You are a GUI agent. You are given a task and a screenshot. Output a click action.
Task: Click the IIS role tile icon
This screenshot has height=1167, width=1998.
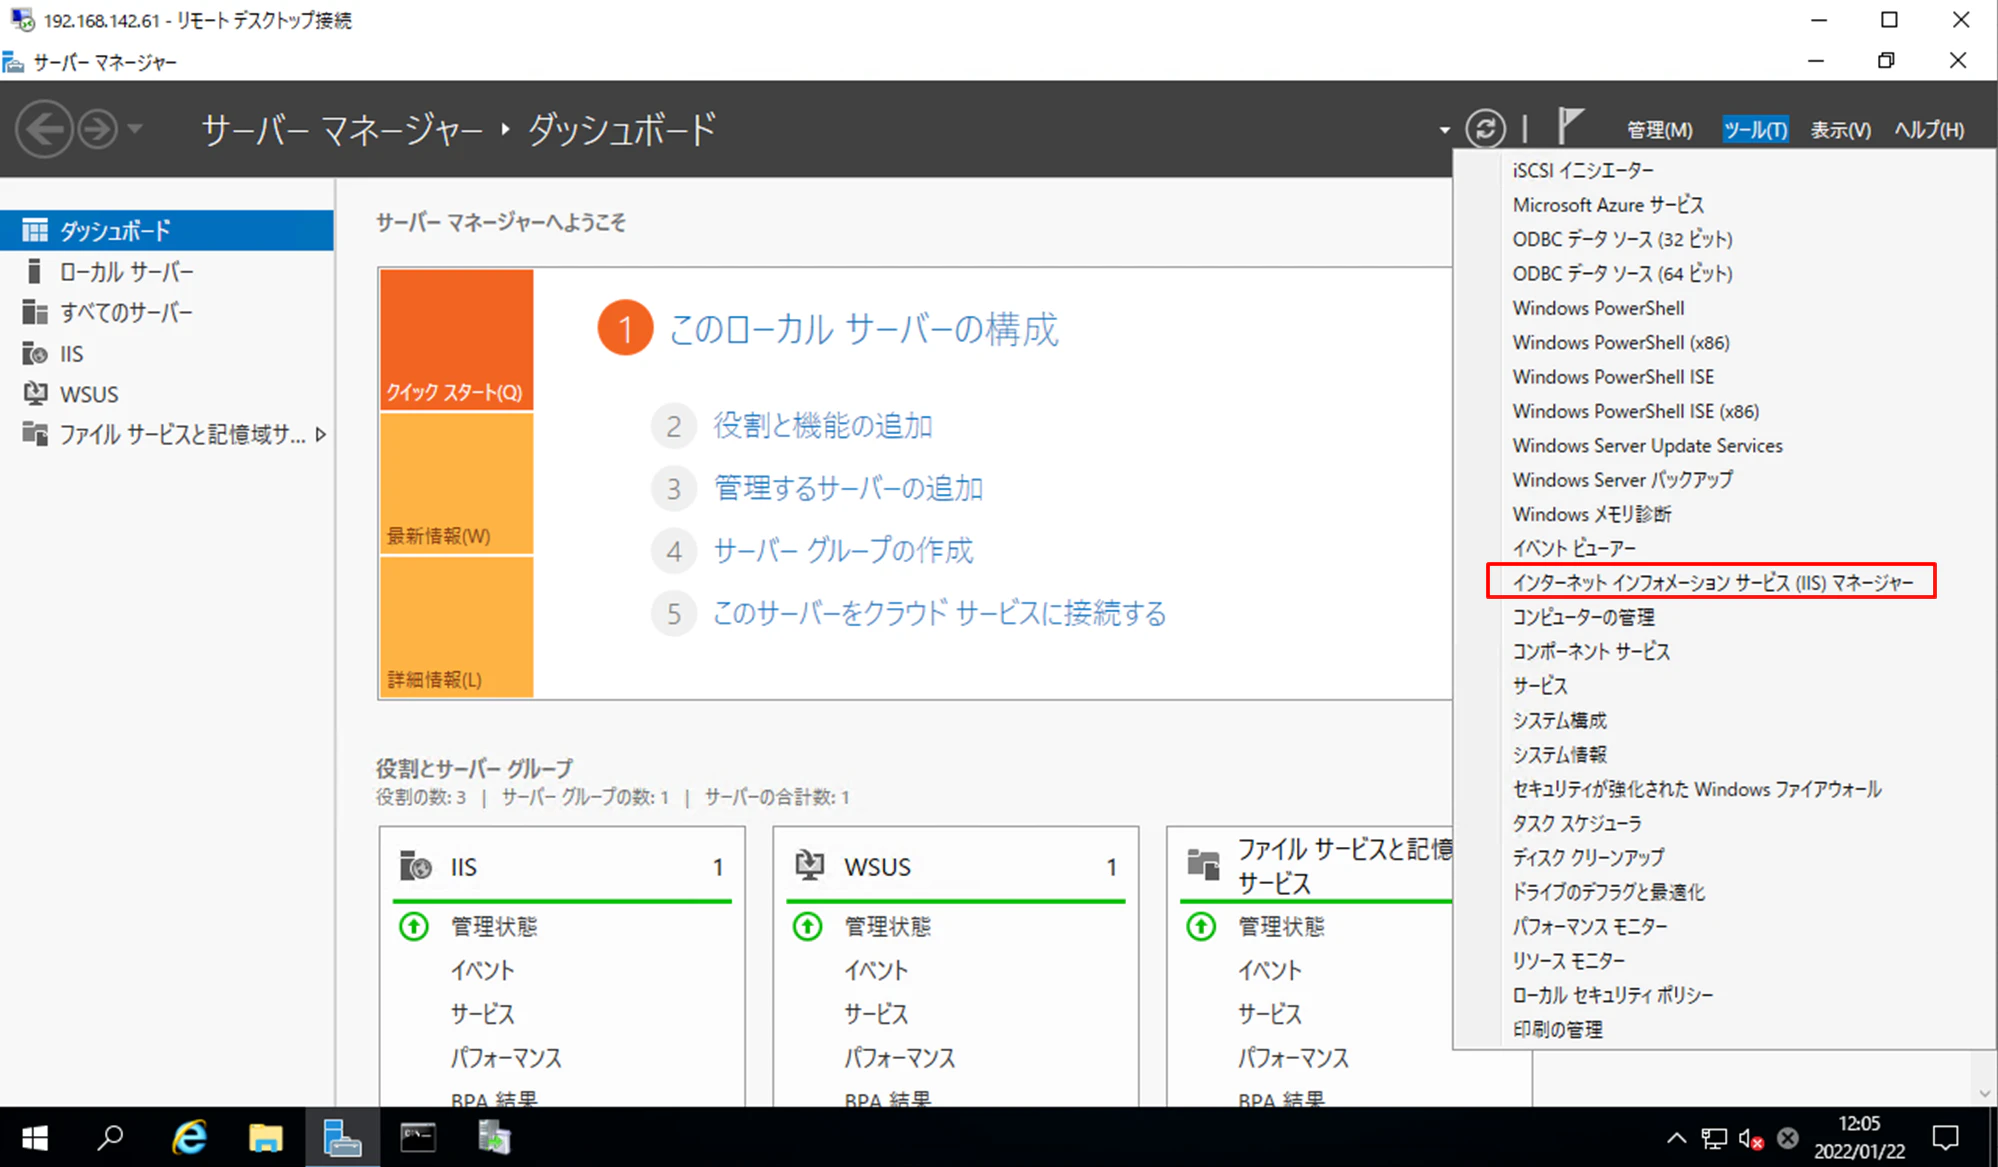[x=415, y=866]
